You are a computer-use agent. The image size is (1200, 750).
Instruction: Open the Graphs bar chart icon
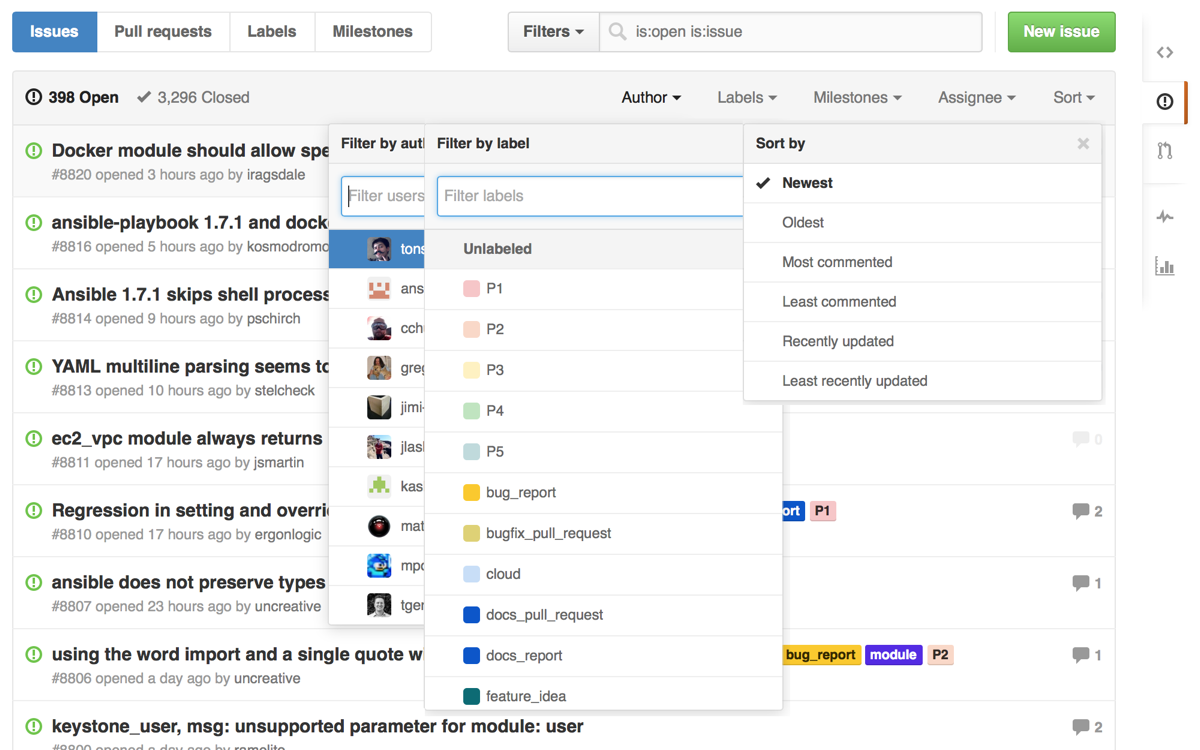(1165, 266)
